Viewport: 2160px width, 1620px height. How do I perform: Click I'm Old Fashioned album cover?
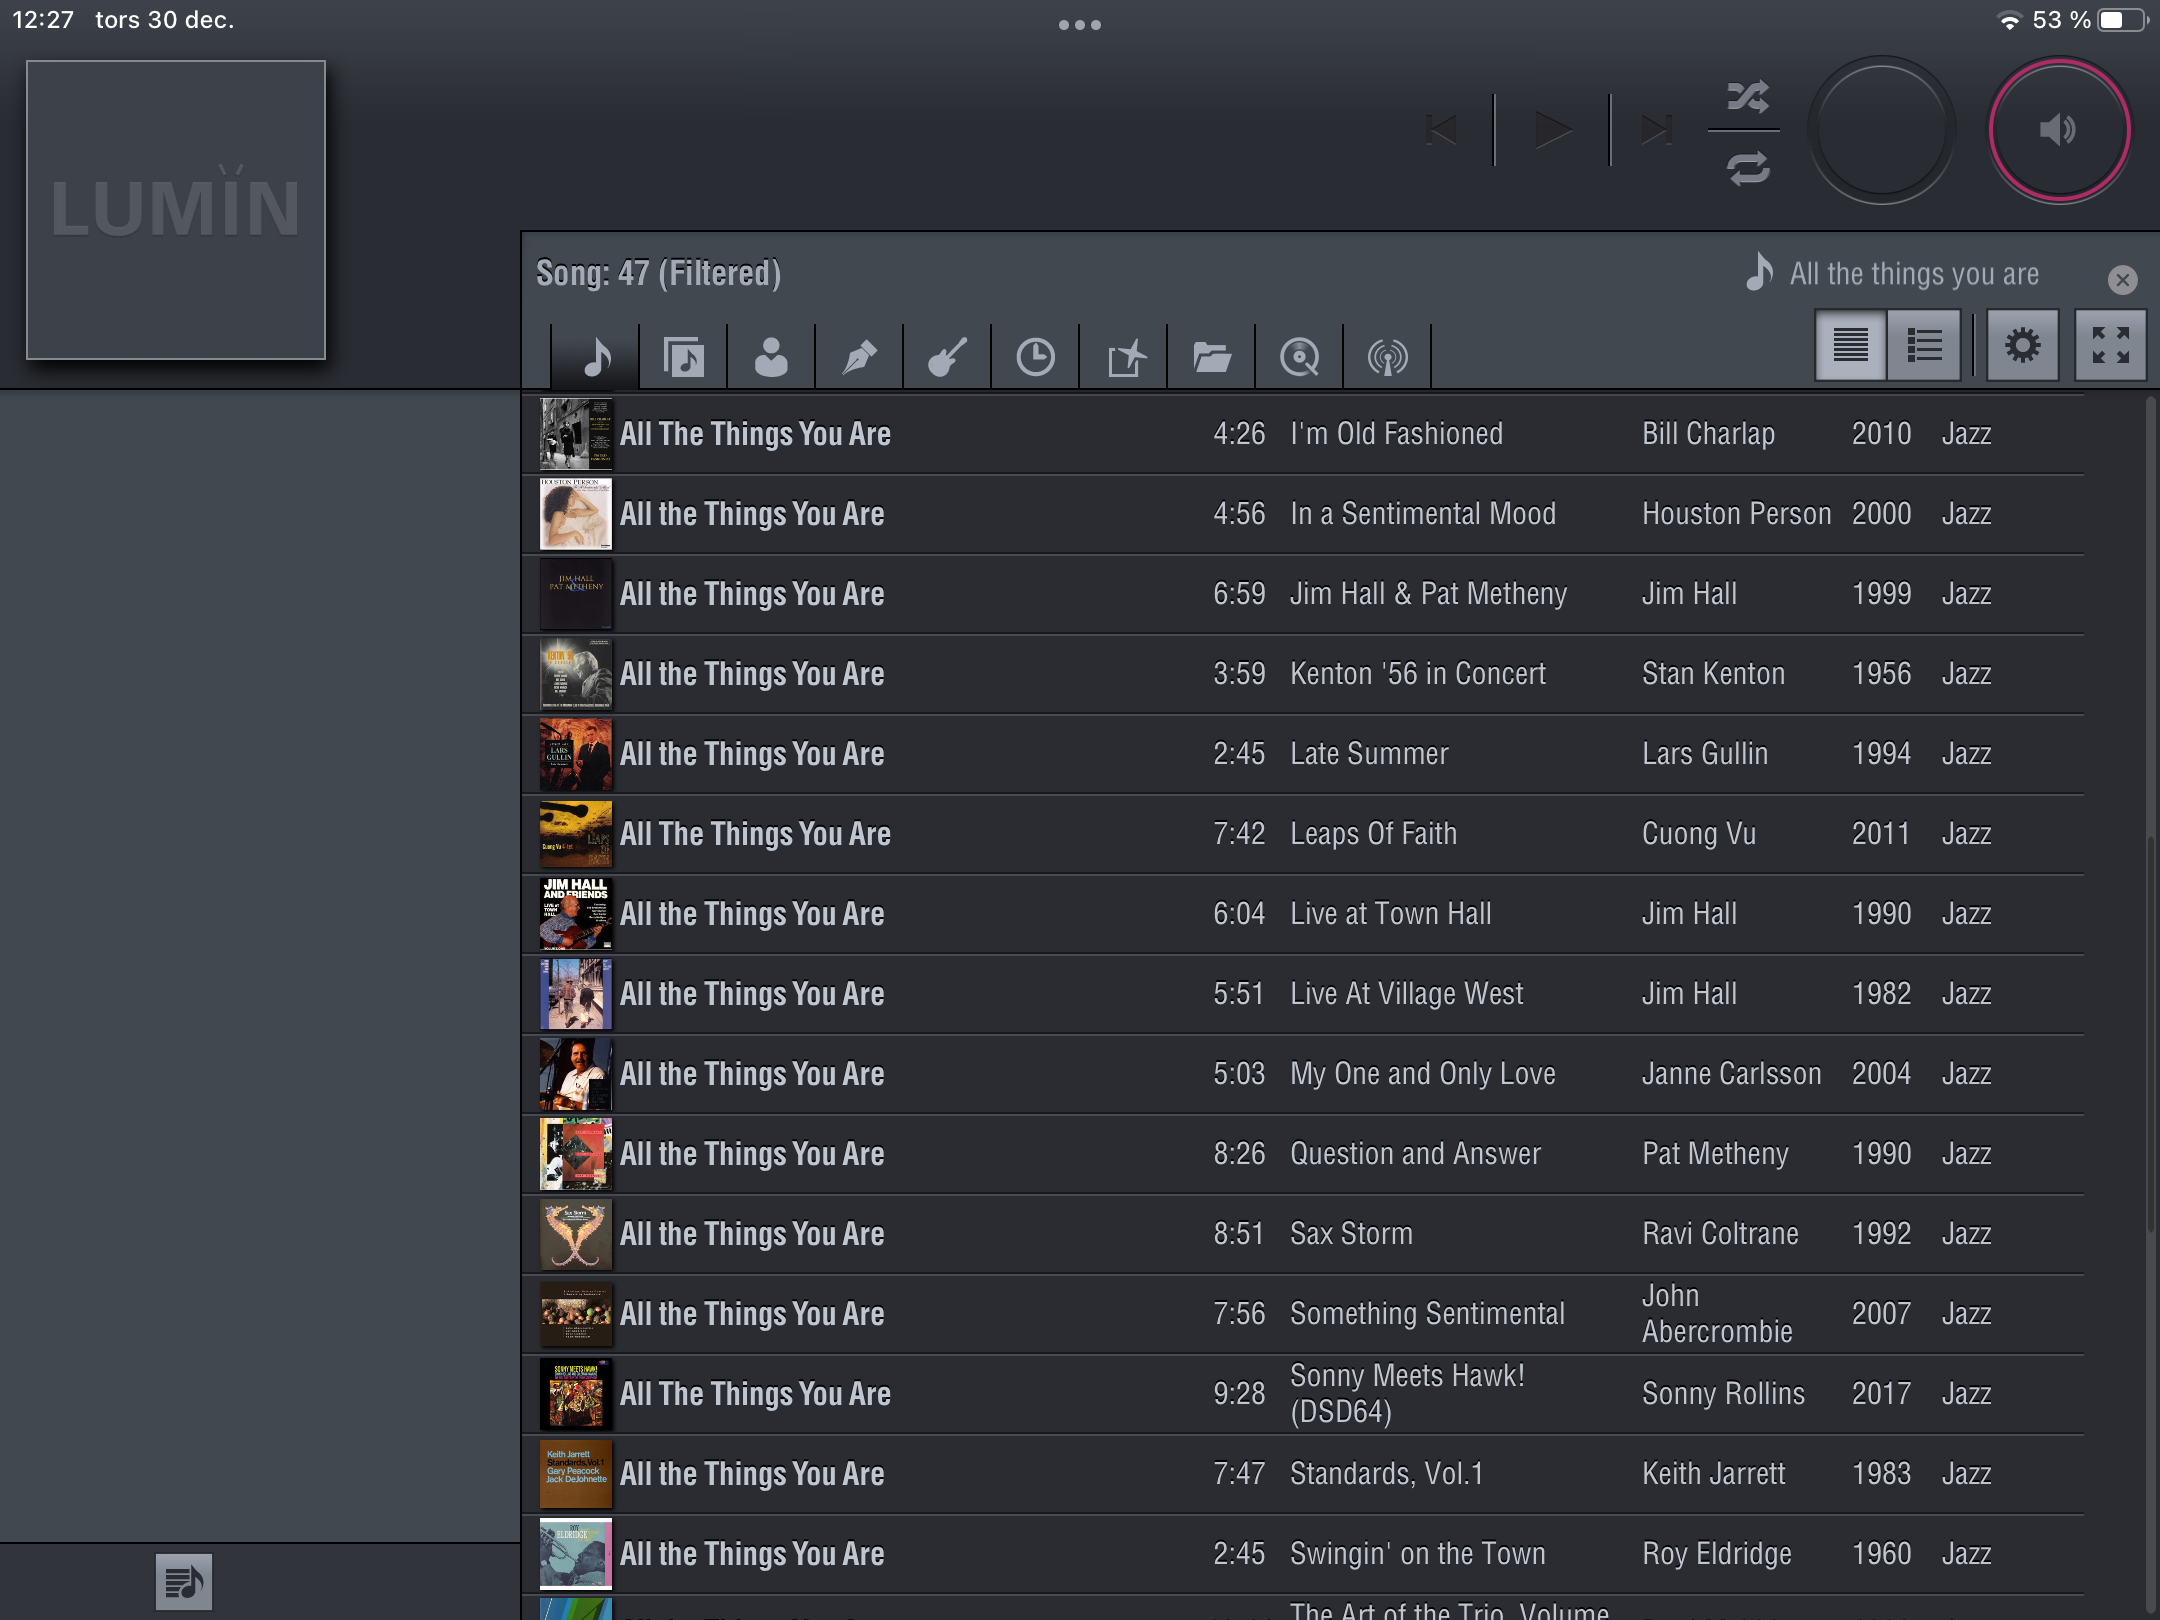pyautogui.click(x=576, y=434)
